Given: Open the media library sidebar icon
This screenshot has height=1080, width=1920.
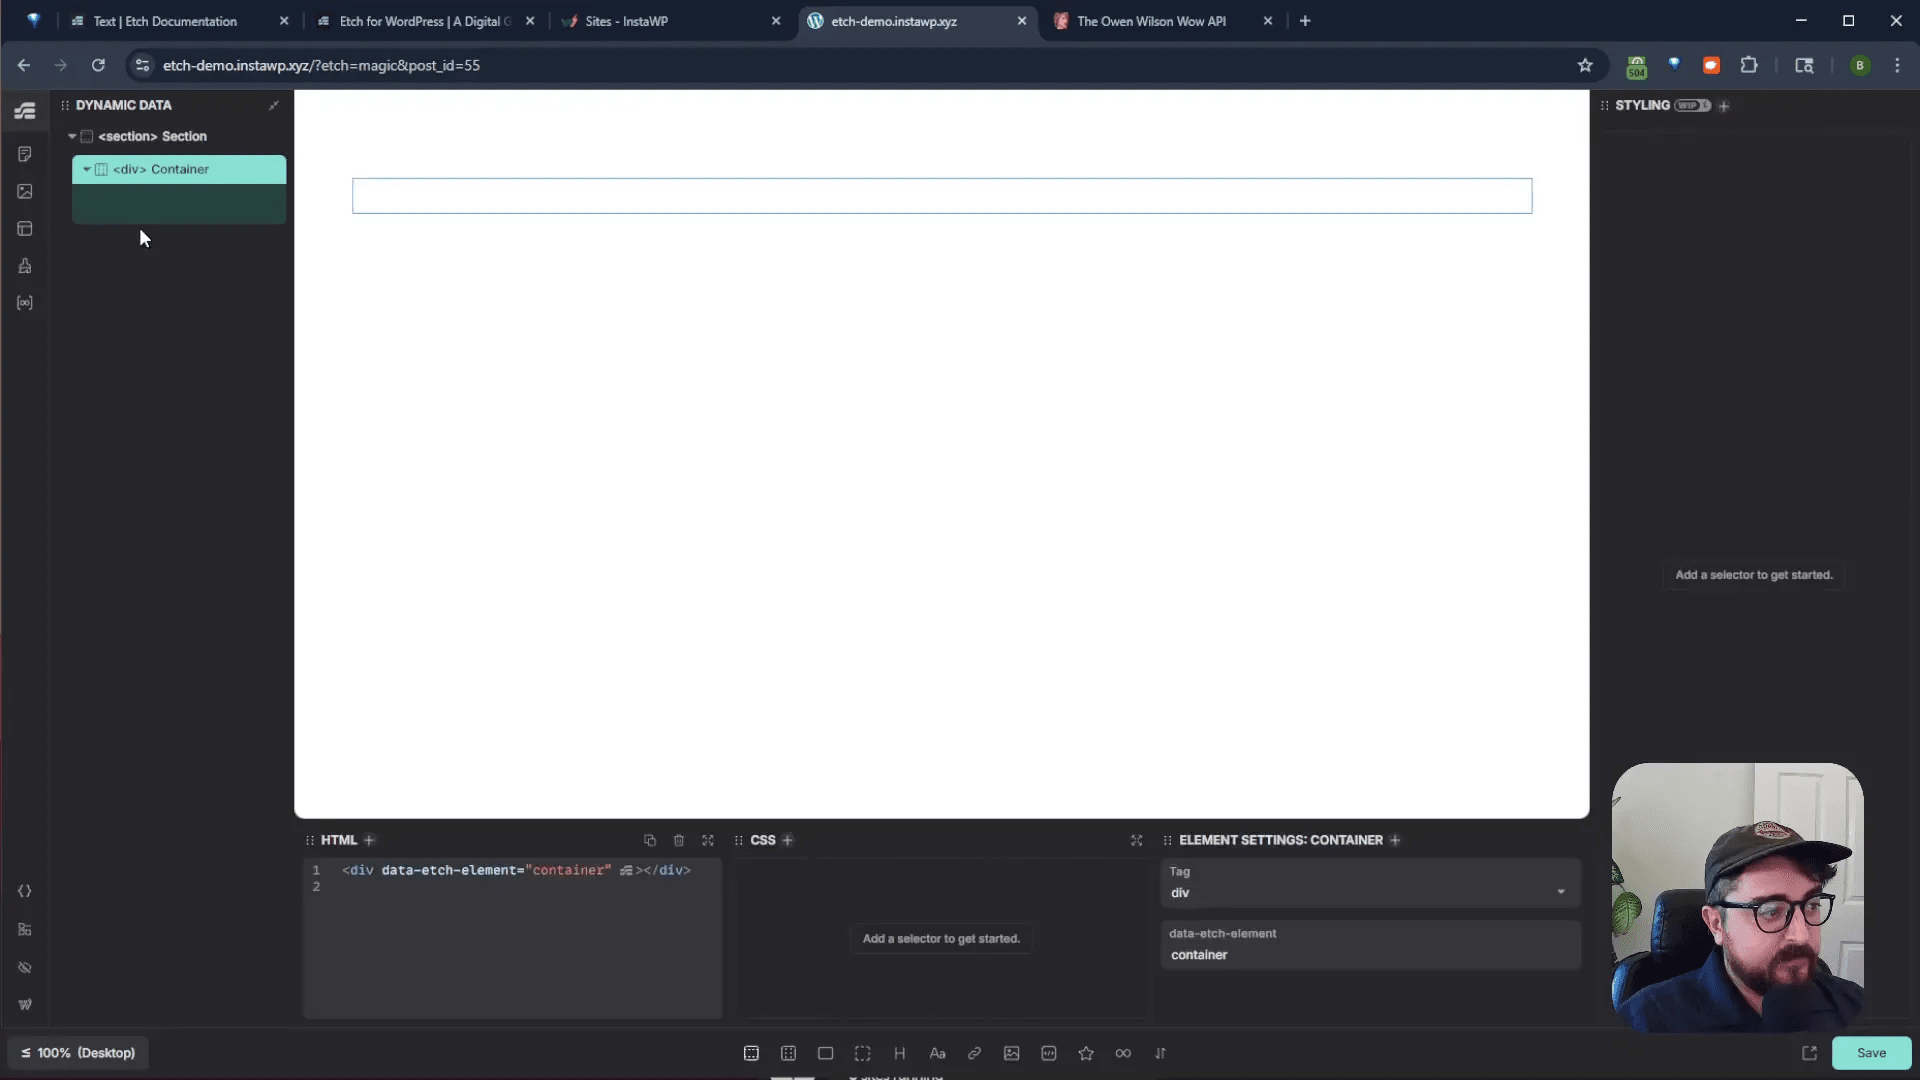Looking at the screenshot, I should tap(25, 191).
